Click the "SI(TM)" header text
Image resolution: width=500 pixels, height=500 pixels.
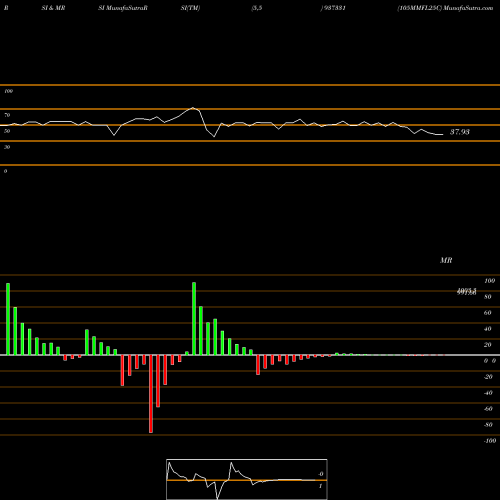[190, 8]
